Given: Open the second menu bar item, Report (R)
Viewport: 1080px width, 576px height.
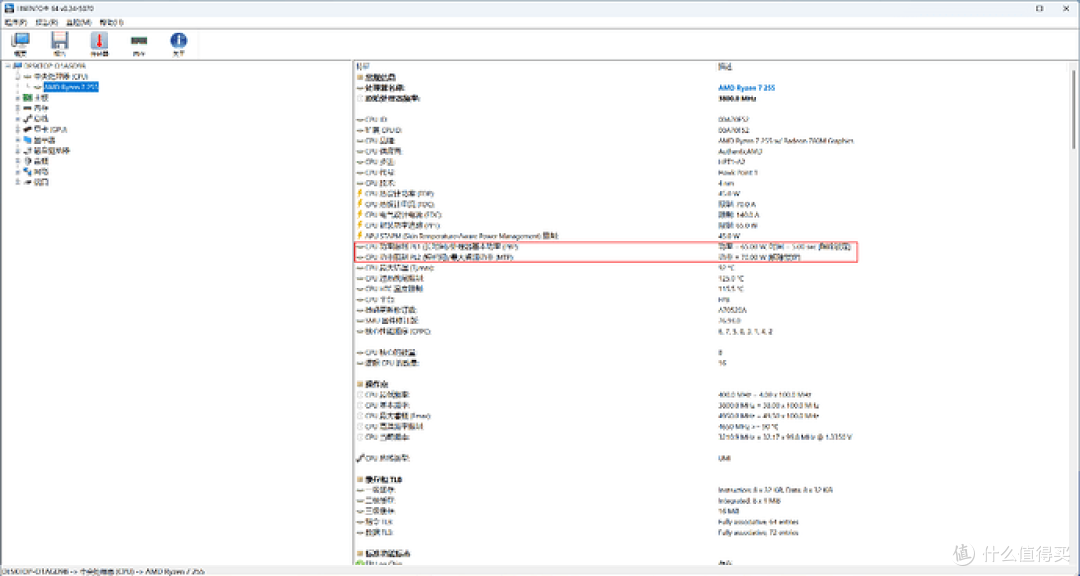Looking at the screenshot, I should 46,23.
